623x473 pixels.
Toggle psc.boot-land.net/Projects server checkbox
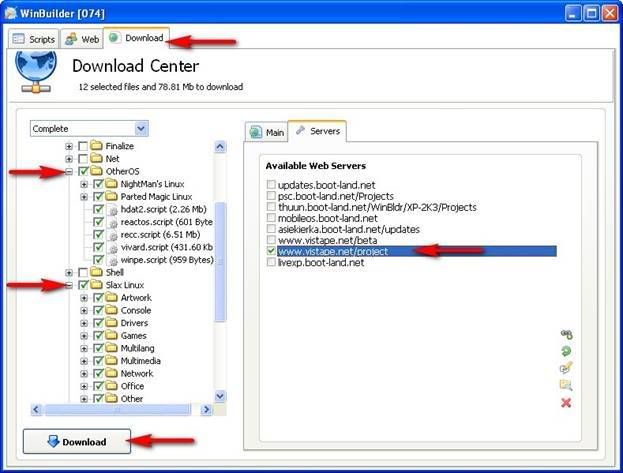click(271, 196)
